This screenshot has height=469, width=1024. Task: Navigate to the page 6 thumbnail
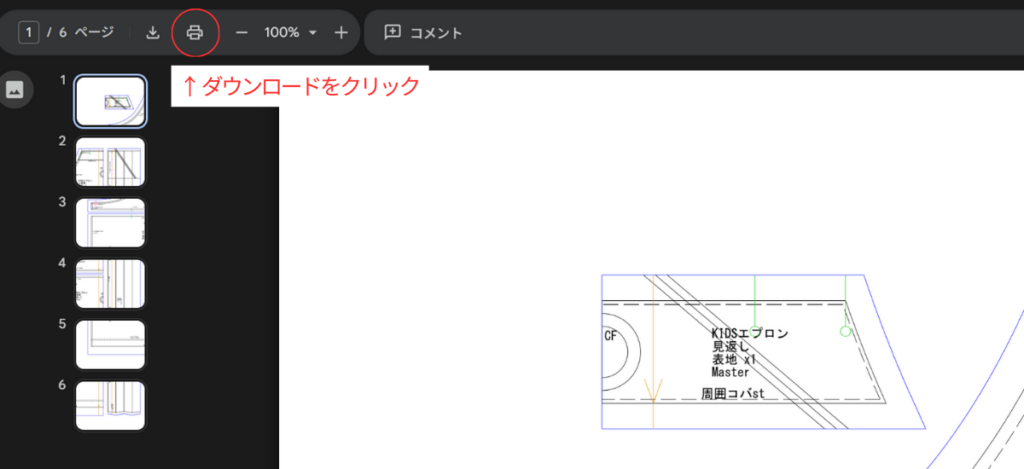coord(111,405)
